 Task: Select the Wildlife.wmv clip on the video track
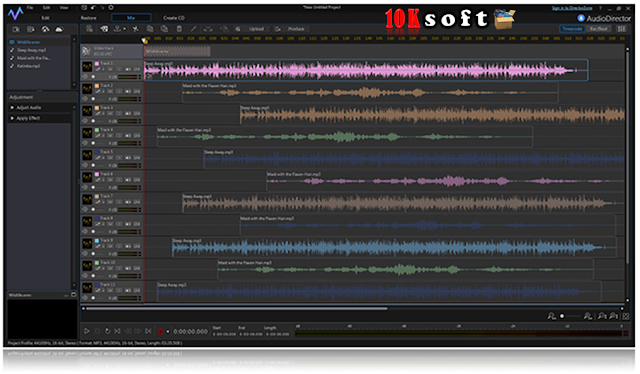pyautogui.click(x=177, y=51)
